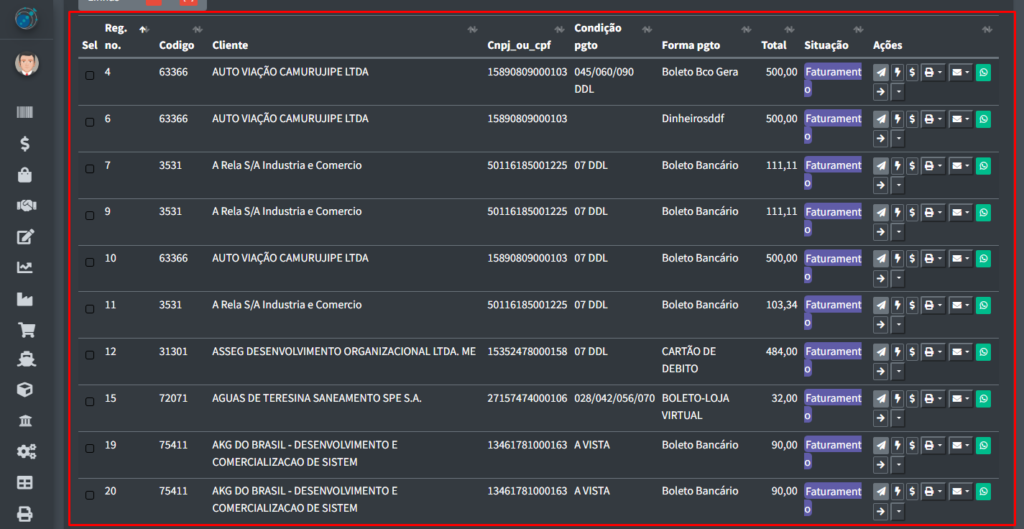Viewport: 1024px width, 529px height.
Task: Click the lightning bolt icon for record 10
Action: 897,259
